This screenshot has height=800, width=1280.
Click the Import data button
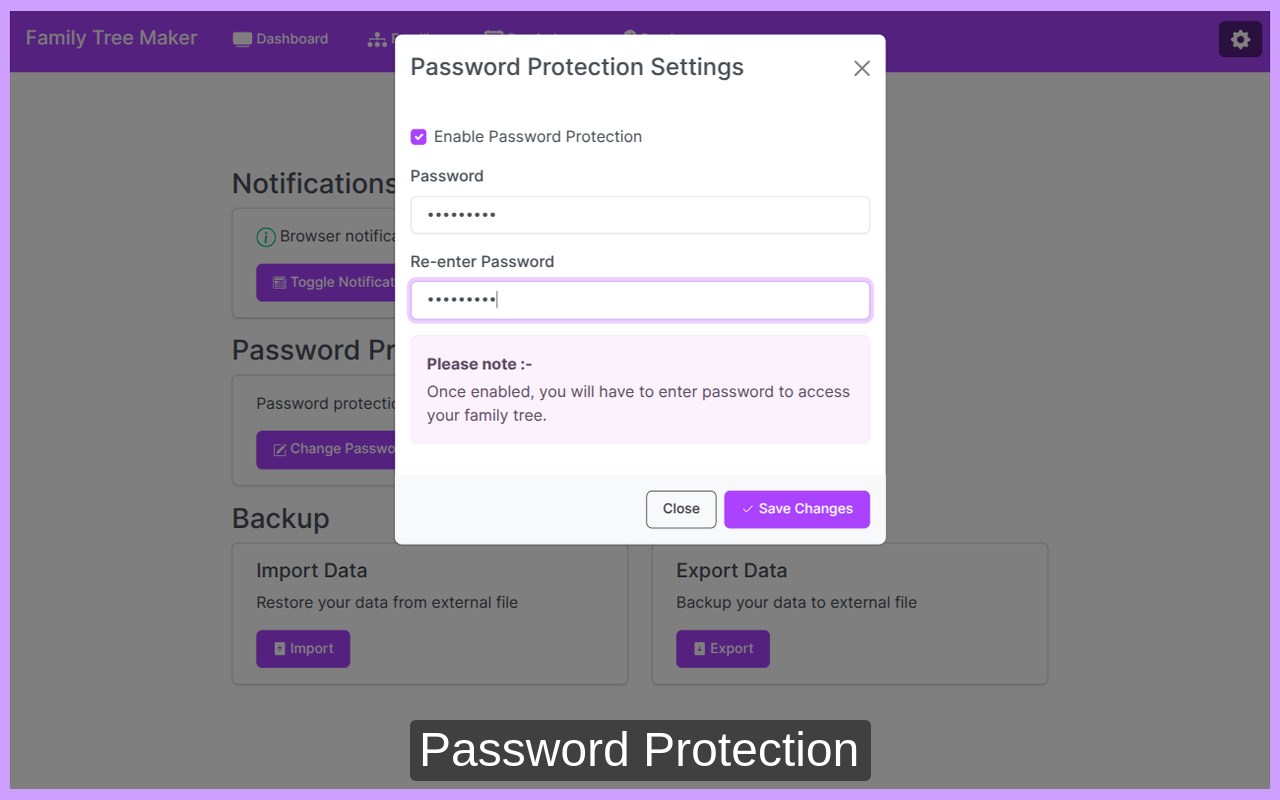303,649
